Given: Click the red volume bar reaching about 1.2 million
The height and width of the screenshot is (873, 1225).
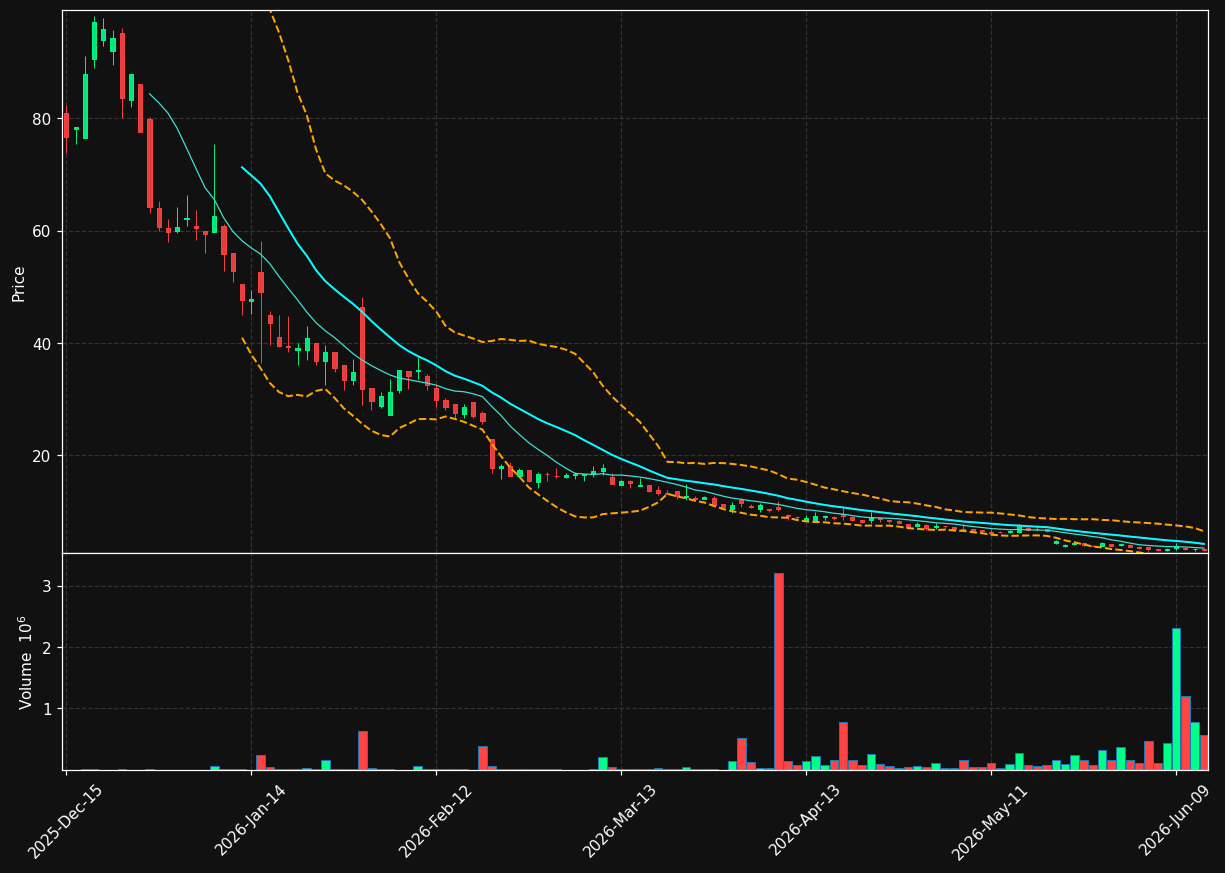Looking at the screenshot, I should tap(1186, 733).
